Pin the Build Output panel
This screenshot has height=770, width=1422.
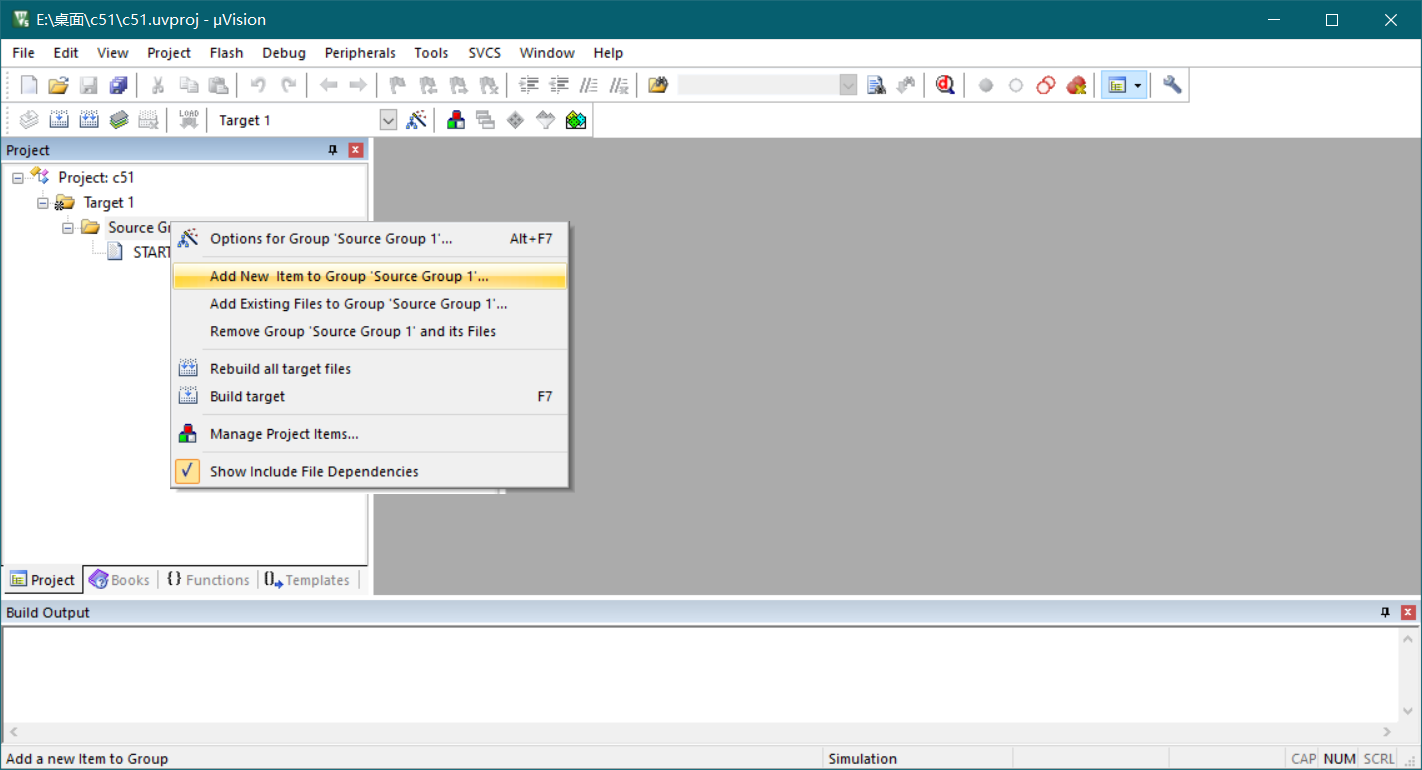(1385, 612)
